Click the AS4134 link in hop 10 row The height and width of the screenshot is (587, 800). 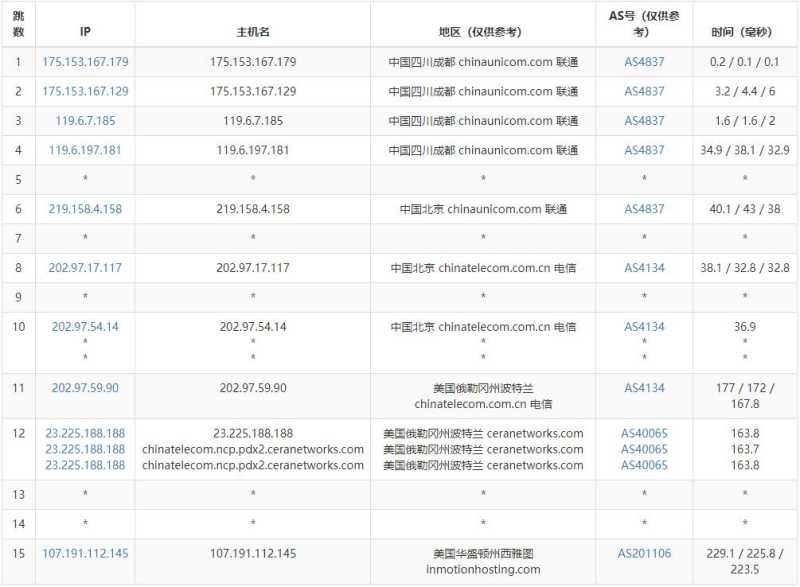tap(644, 327)
